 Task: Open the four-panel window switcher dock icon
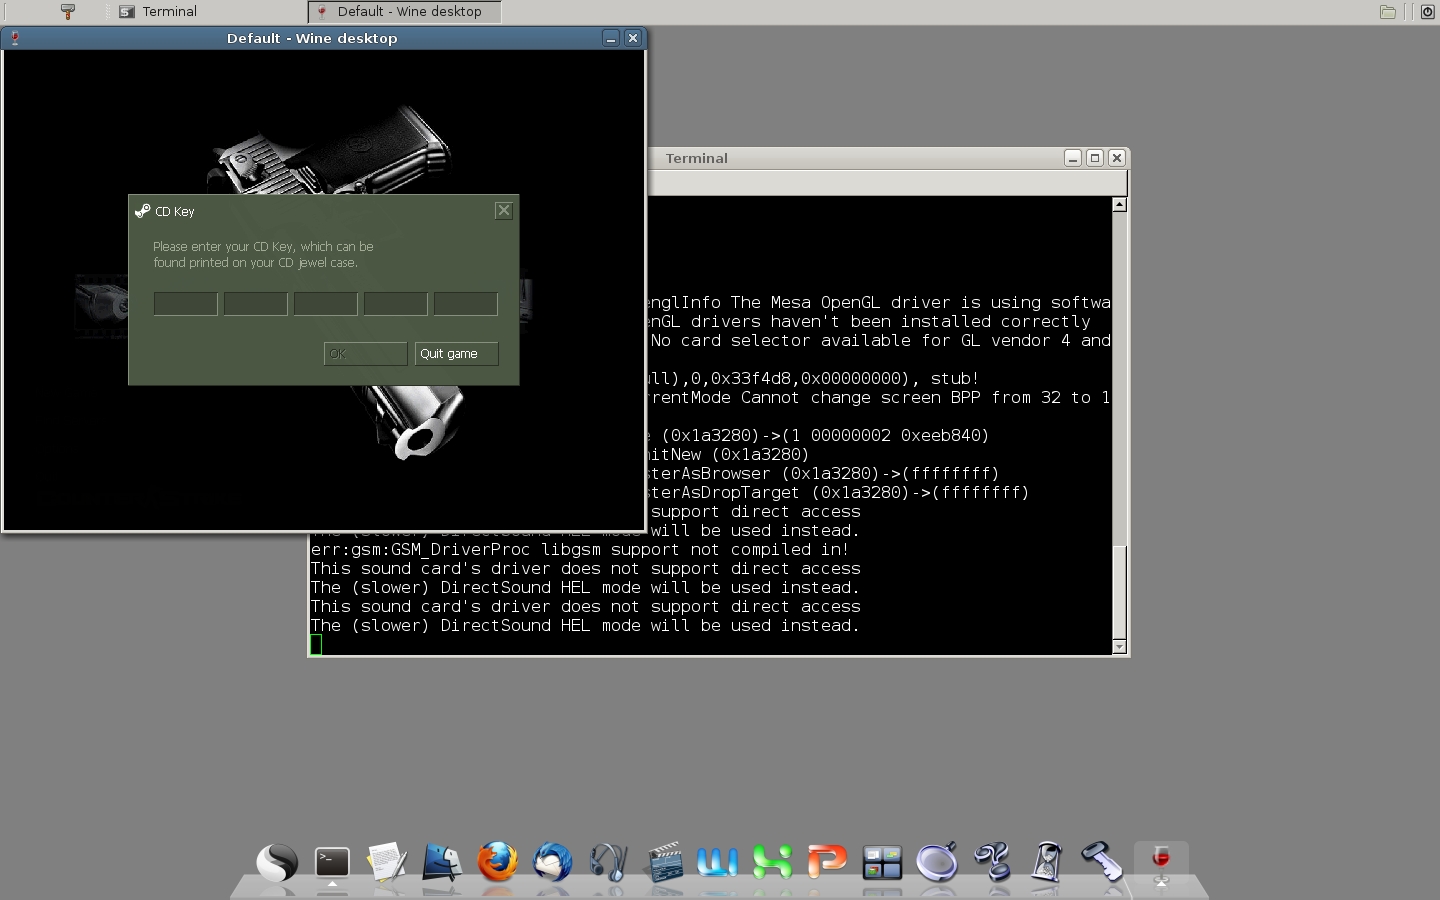[x=882, y=862]
